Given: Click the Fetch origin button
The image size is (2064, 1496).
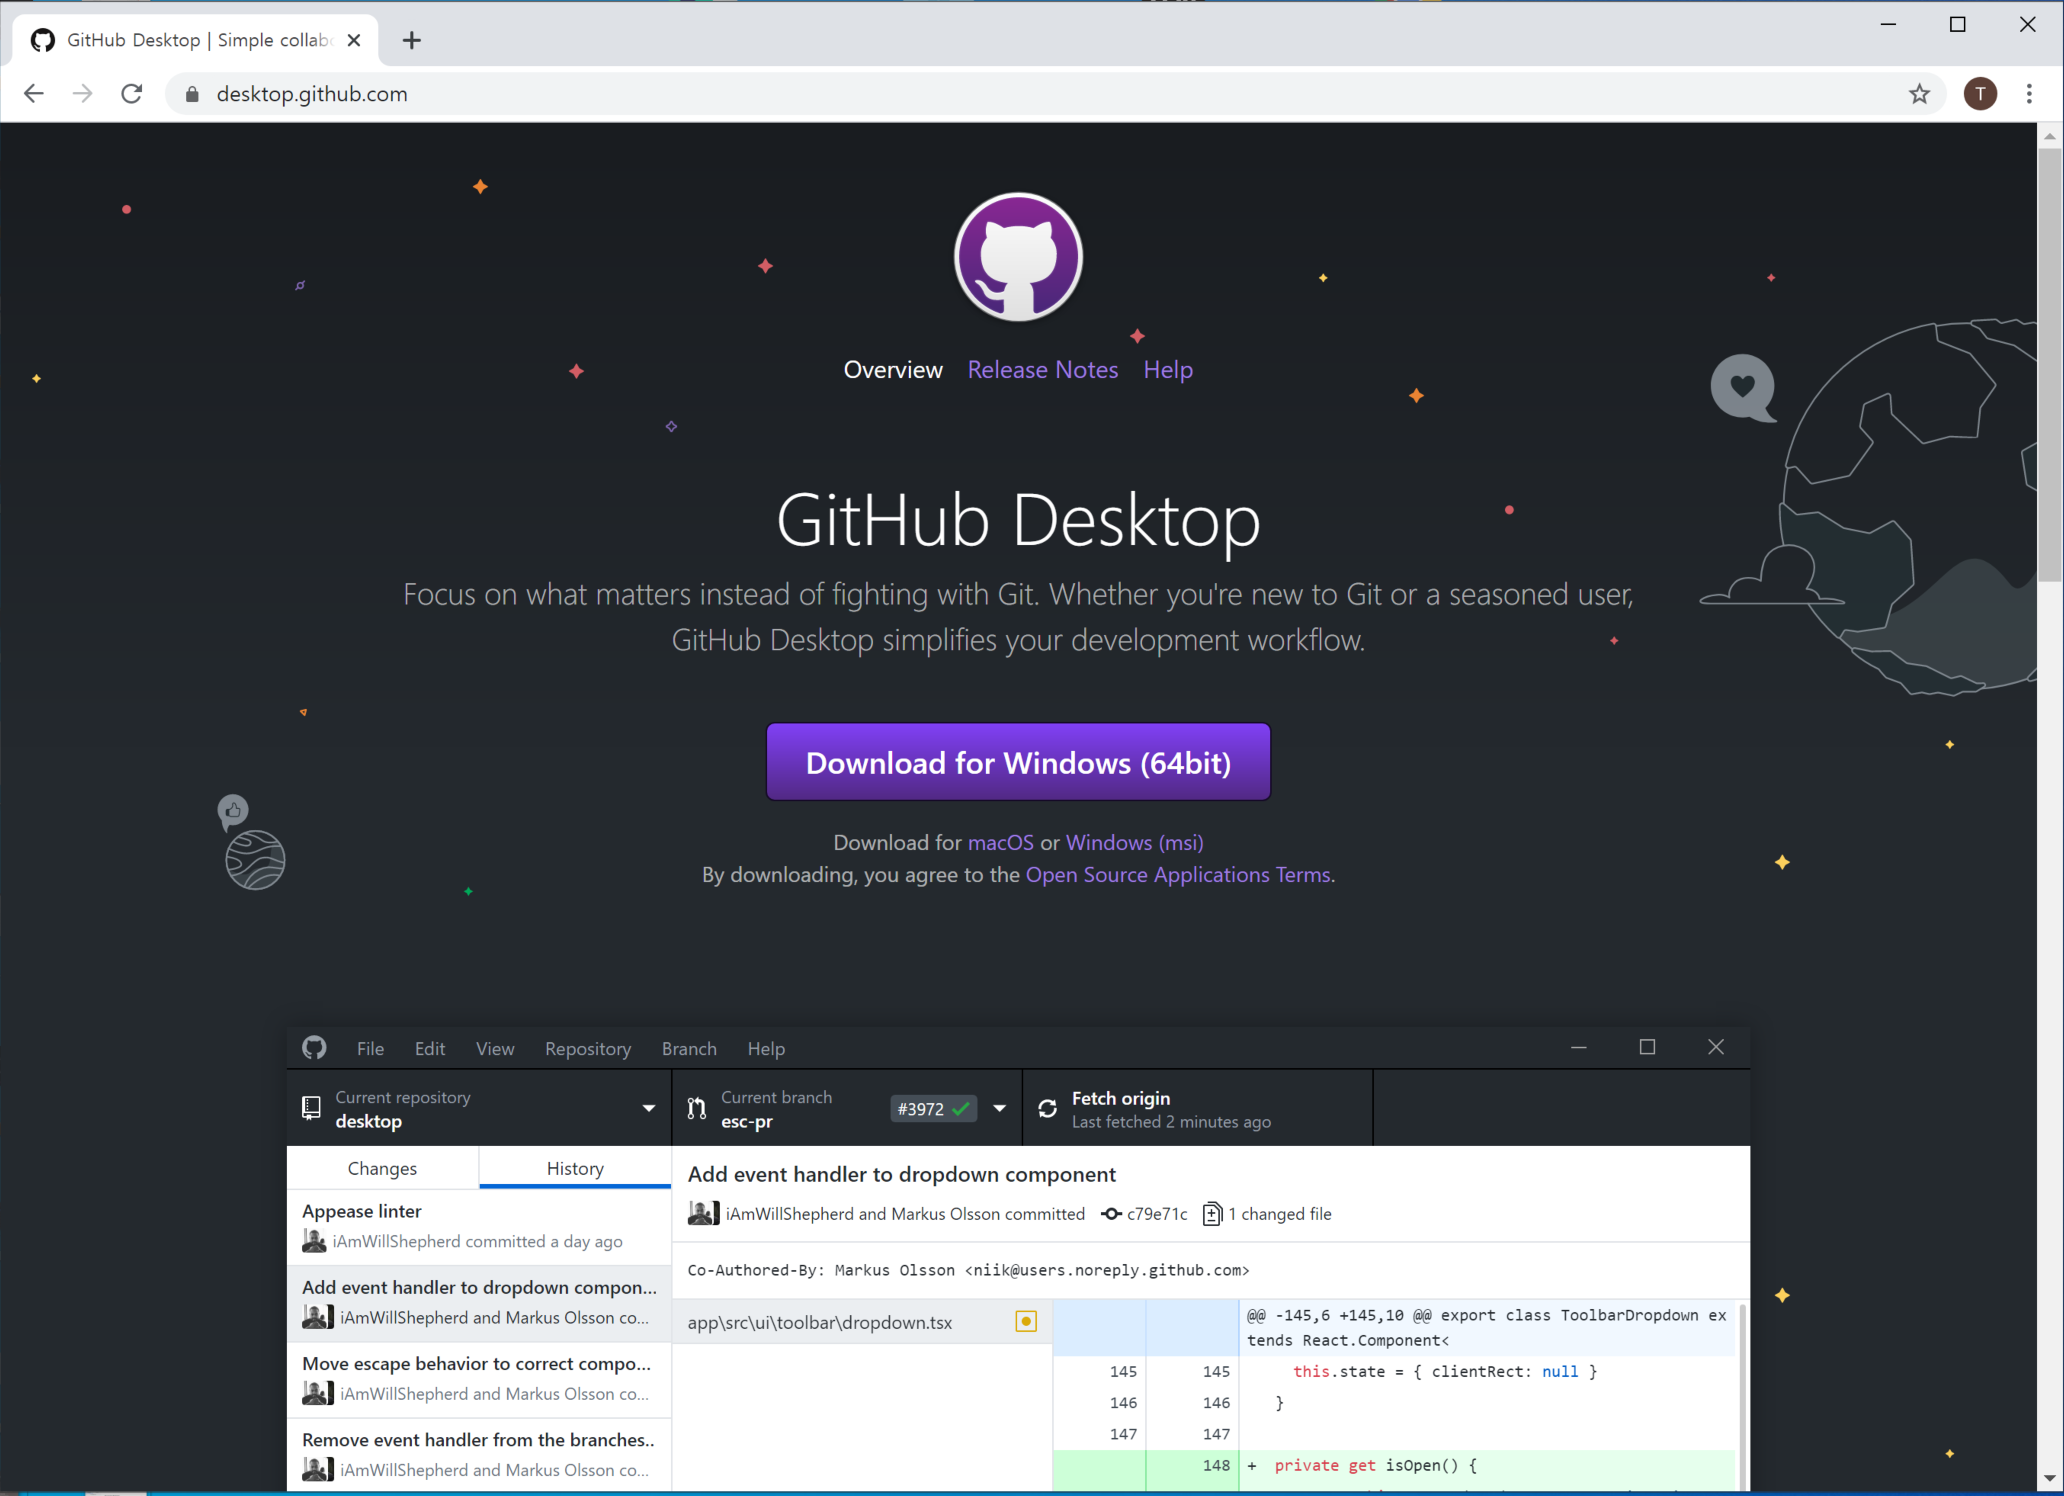Looking at the screenshot, I should 1198,1108.
